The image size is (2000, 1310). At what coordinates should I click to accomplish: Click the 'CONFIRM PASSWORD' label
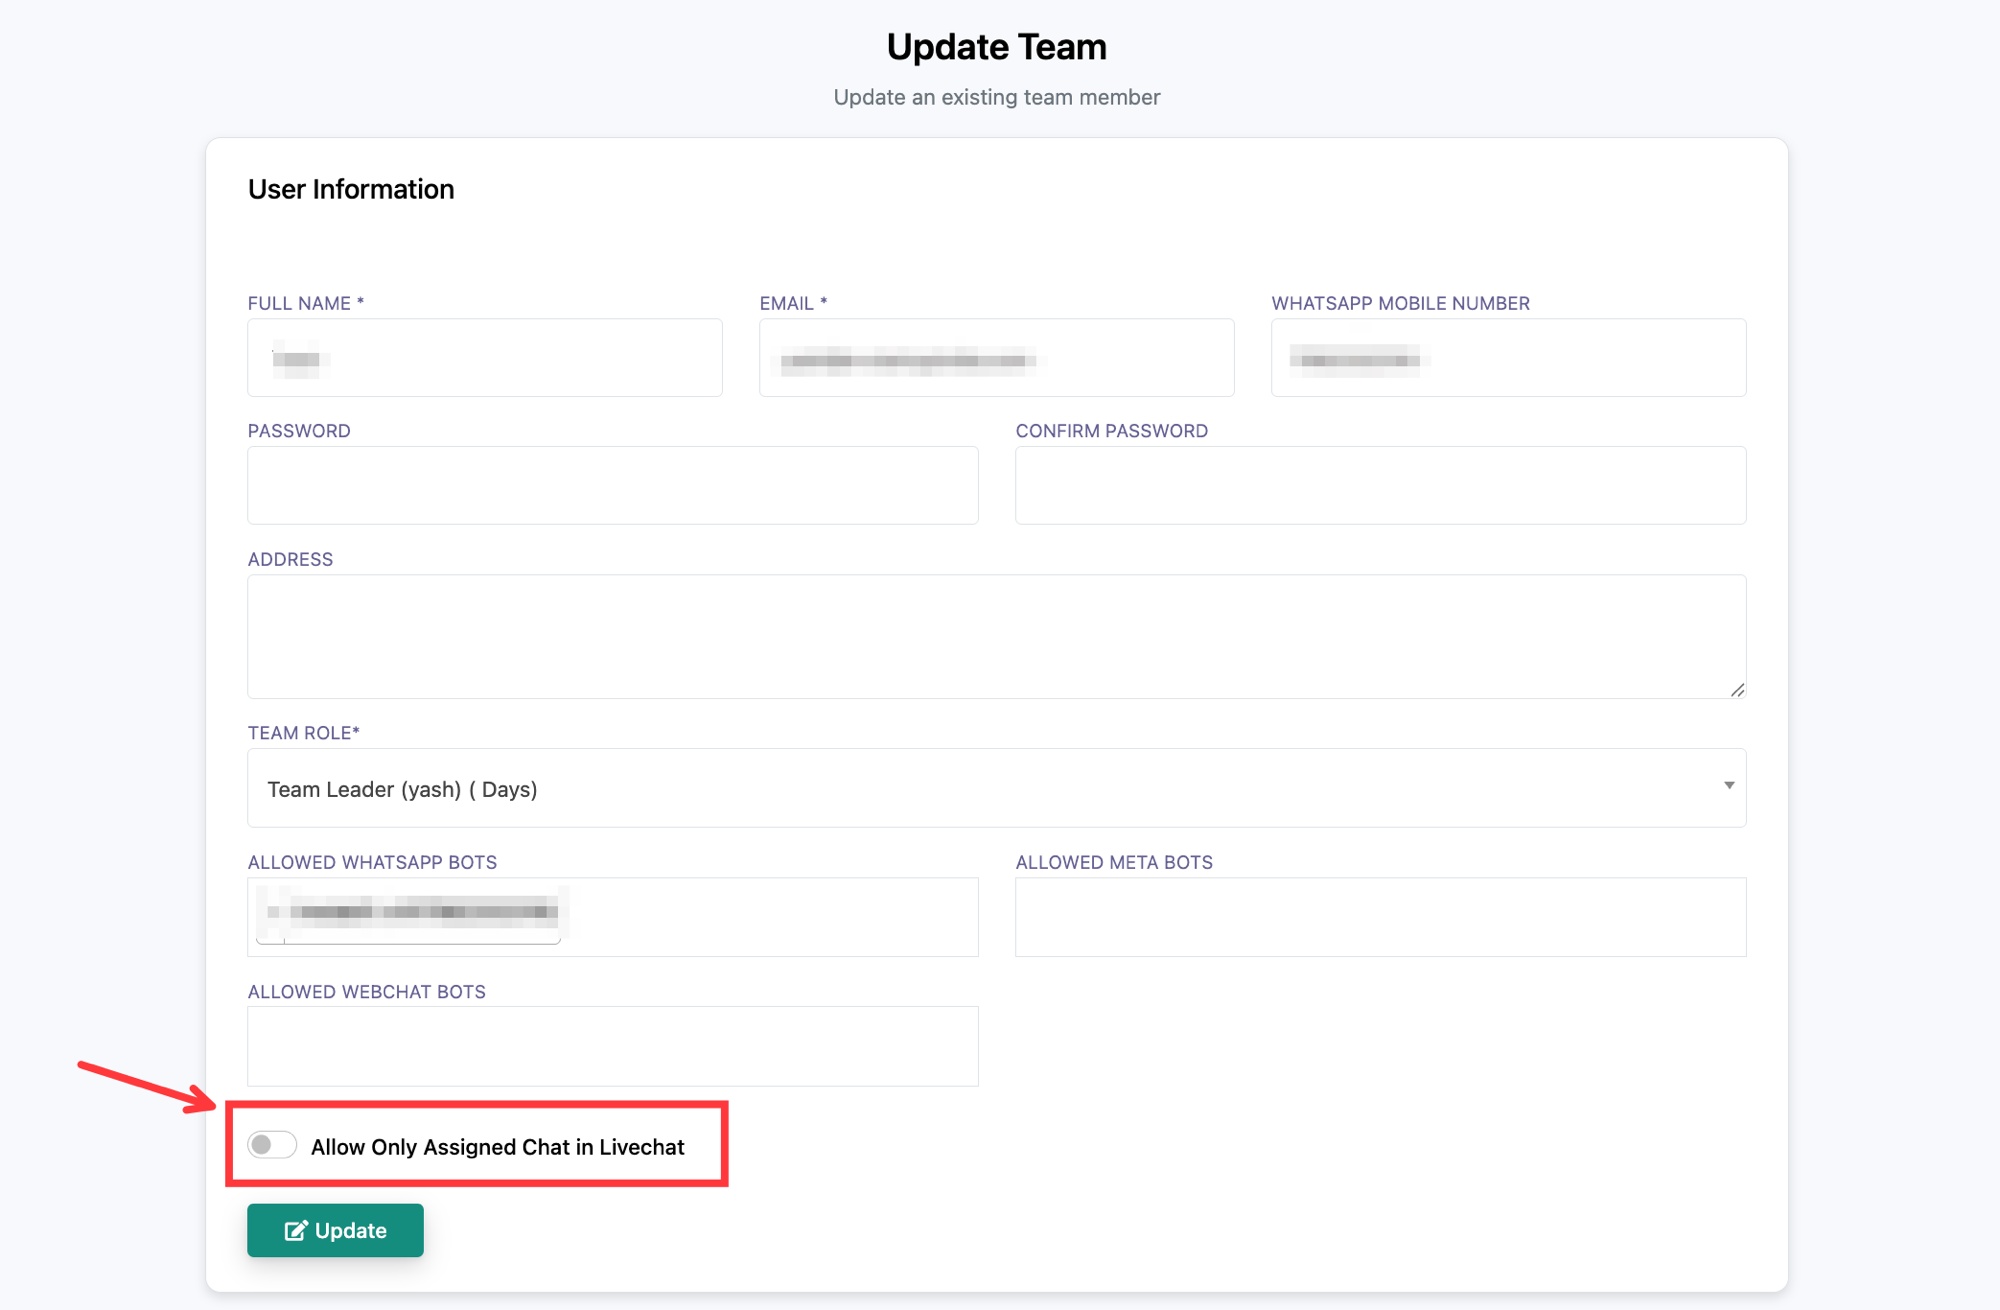[1112, 431]
